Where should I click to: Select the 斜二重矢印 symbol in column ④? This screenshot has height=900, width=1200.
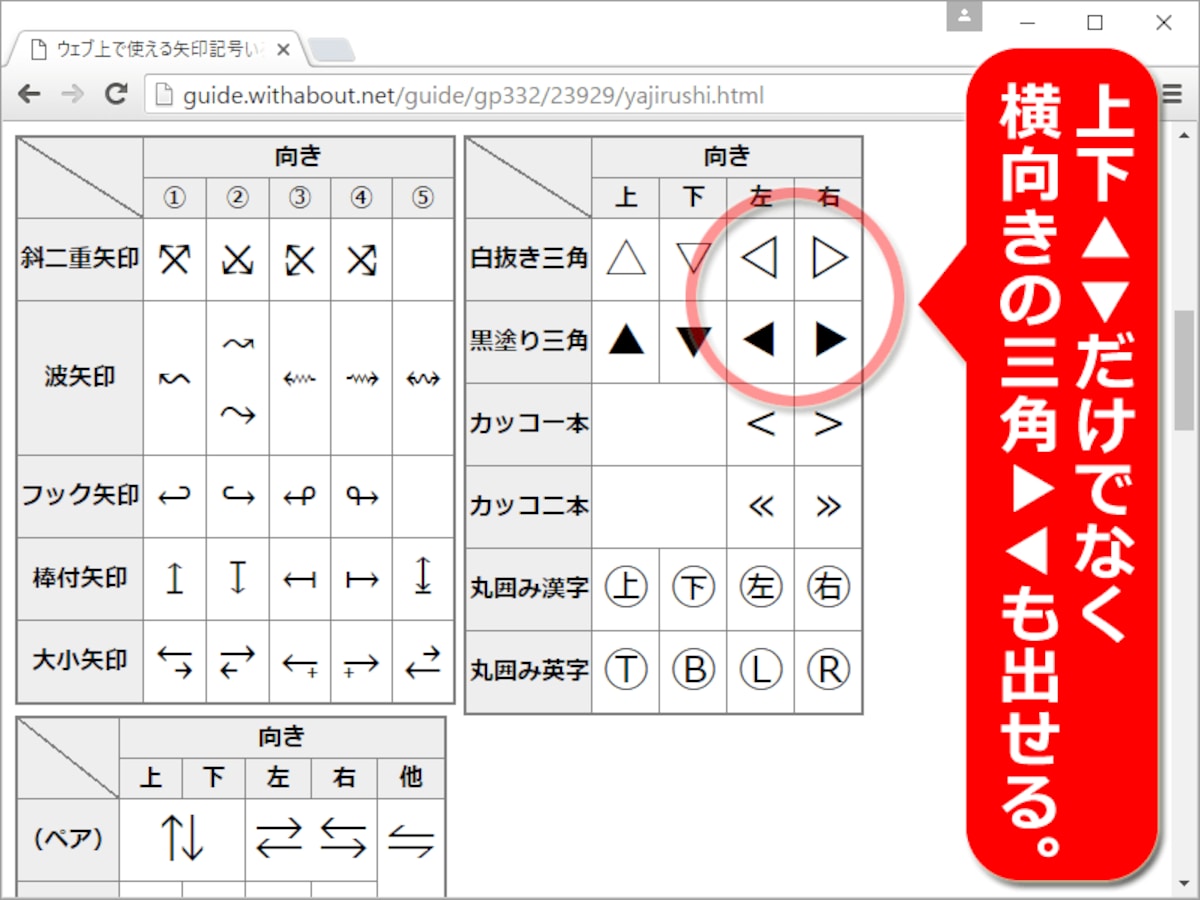click(x=361, y=260)
